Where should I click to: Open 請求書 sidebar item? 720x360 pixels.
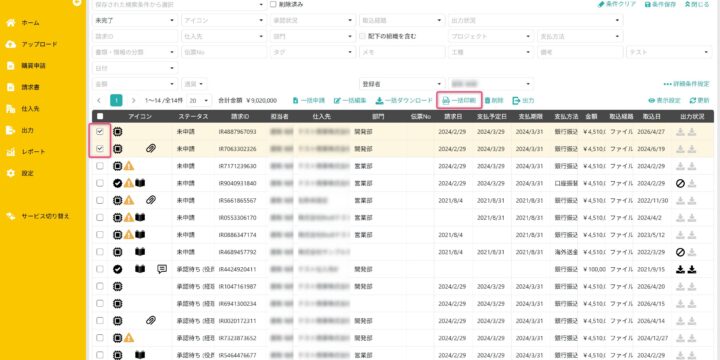pos(30,87)
